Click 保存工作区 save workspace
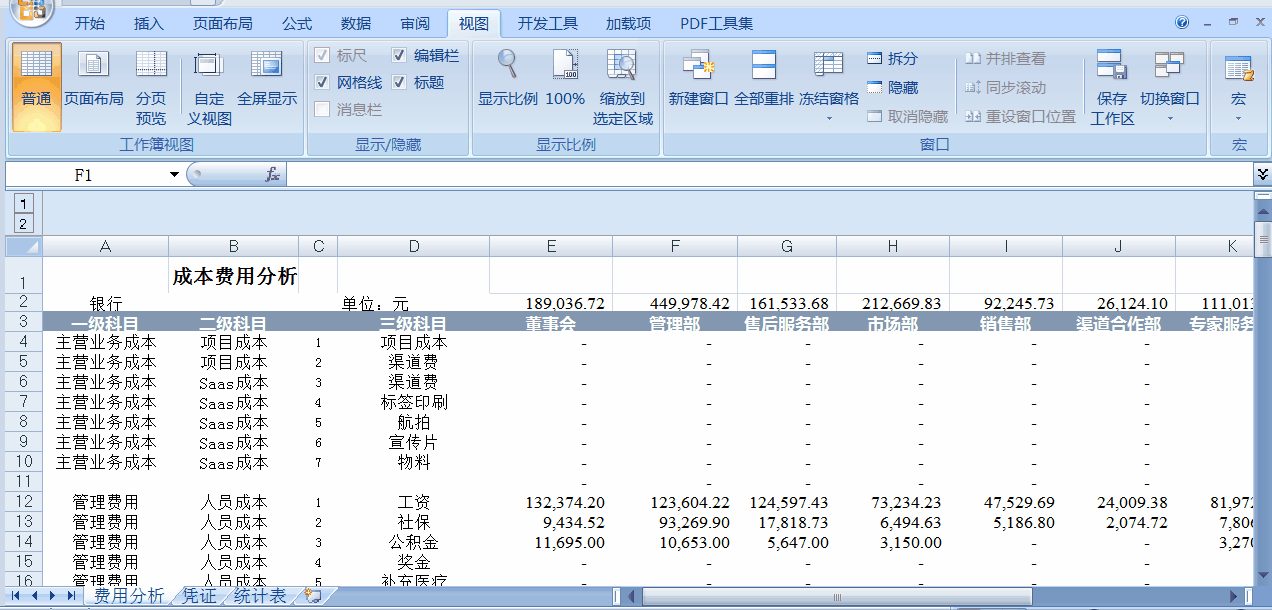1272x610 pixels. pyautogui.click(x=1112, y=86)
